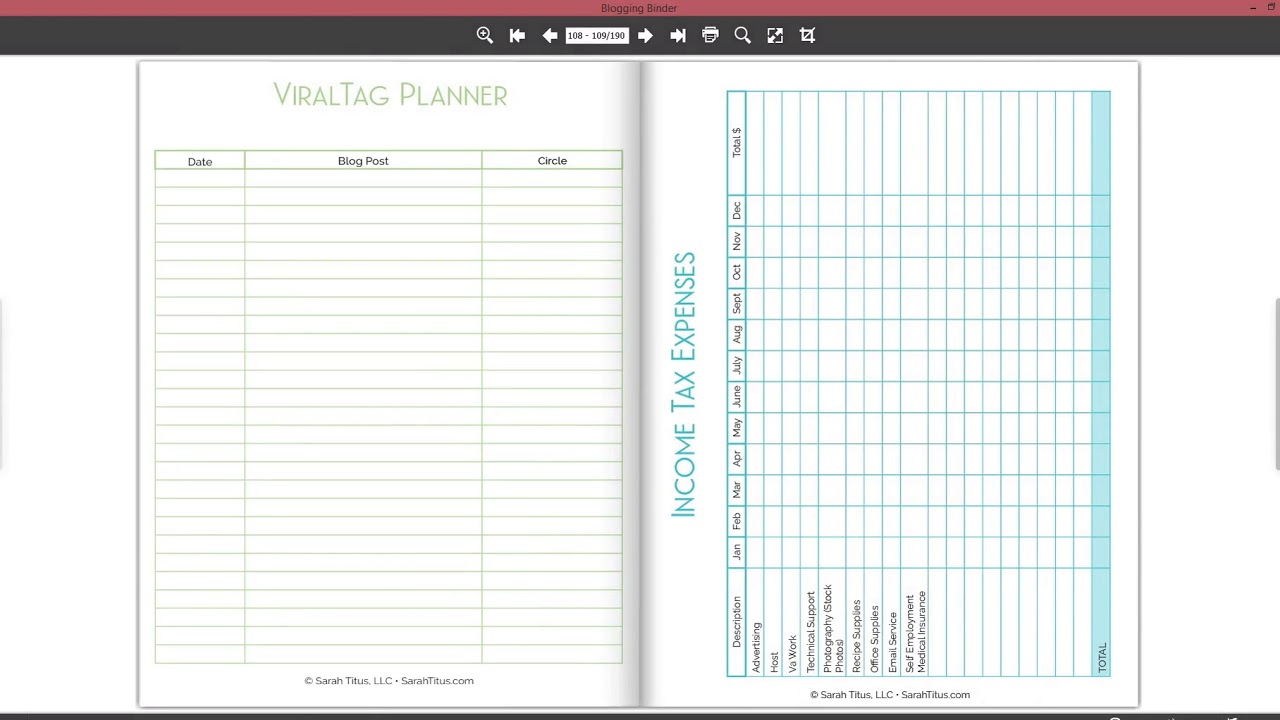Click the Dec month label
Image resolution: width=1280 pixels, height=720 pixels.
coord(736,210)
